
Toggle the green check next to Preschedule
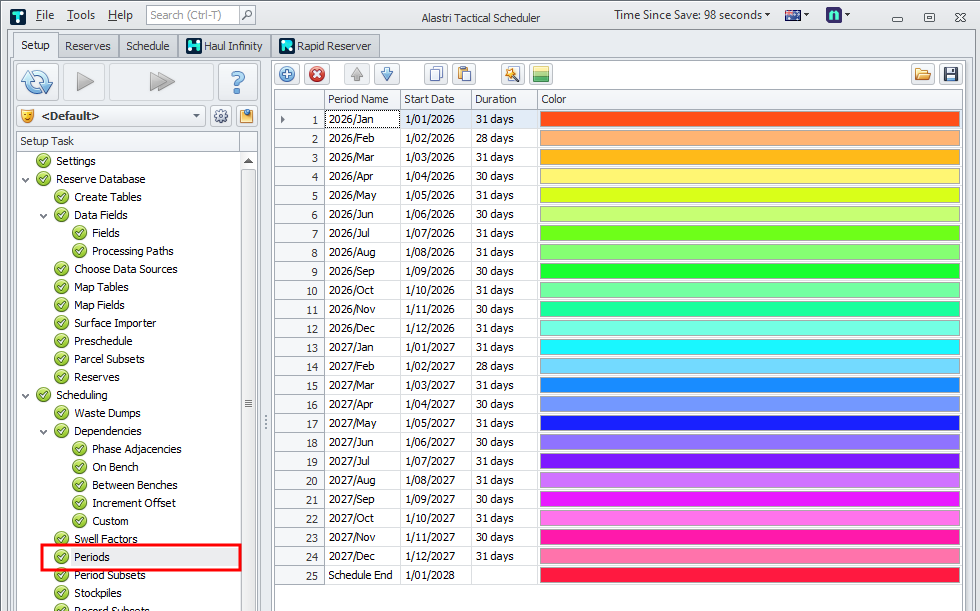(x=62, y=341)
